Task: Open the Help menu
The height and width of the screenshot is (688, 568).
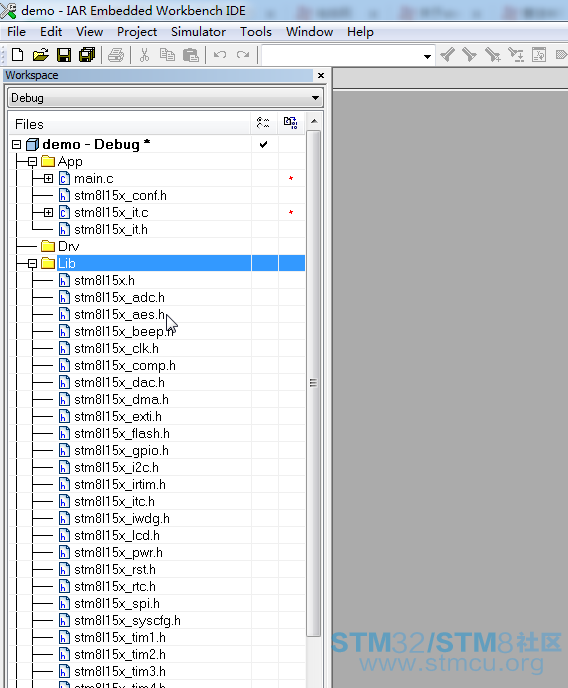Action: (x=360, y=32)
